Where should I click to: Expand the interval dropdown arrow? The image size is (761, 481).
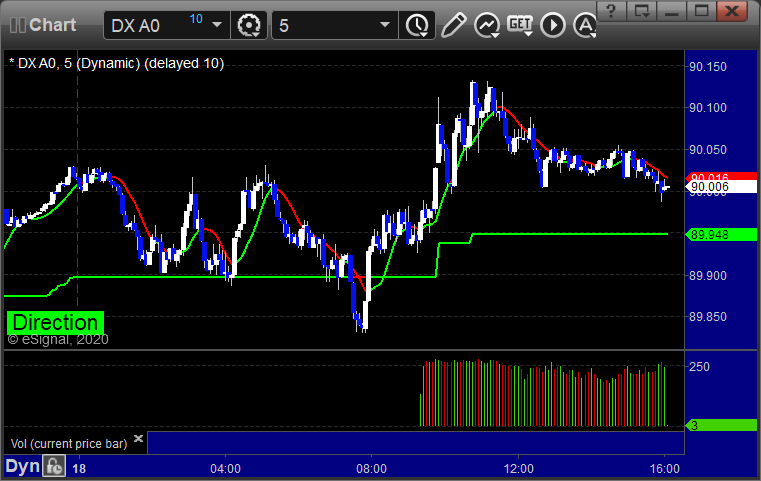click(385, 25)
